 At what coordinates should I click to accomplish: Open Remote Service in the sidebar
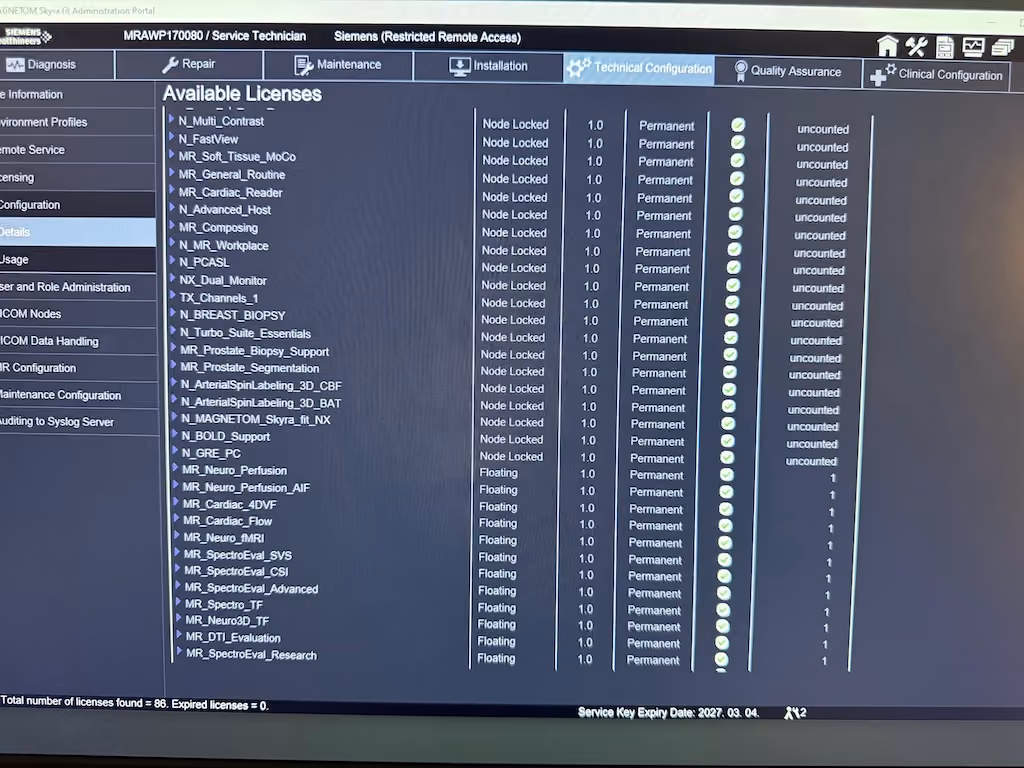tap(77, 150)
